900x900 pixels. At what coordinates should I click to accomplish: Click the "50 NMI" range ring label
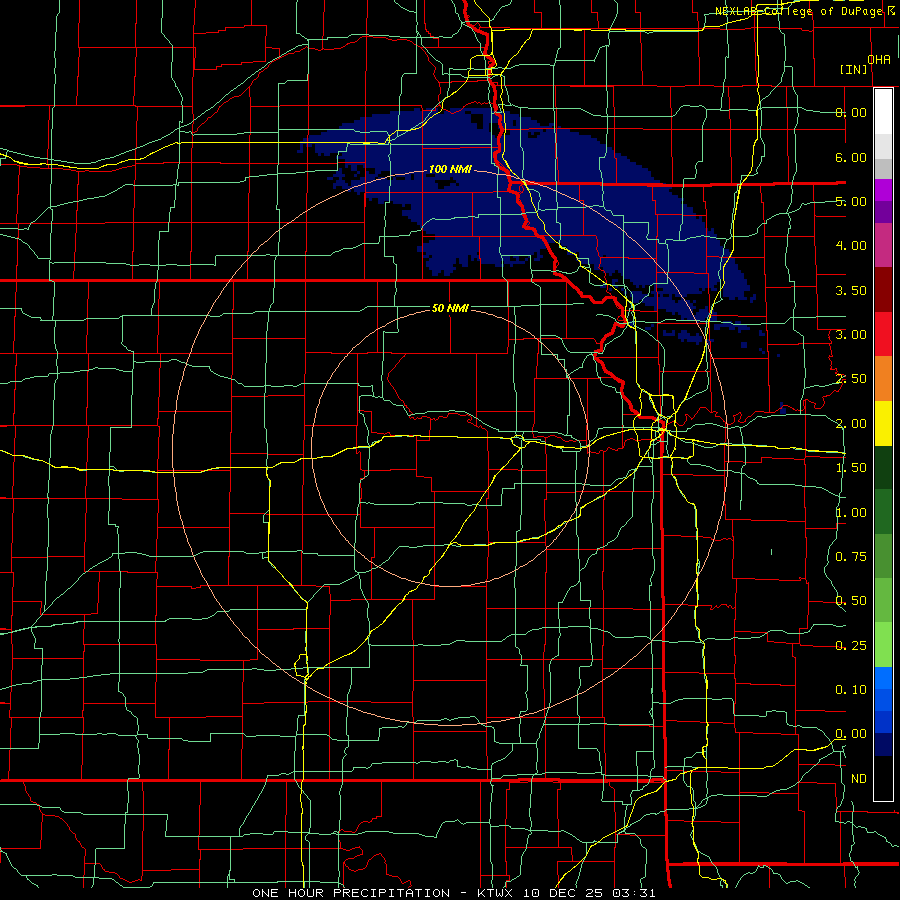[450, 308]
